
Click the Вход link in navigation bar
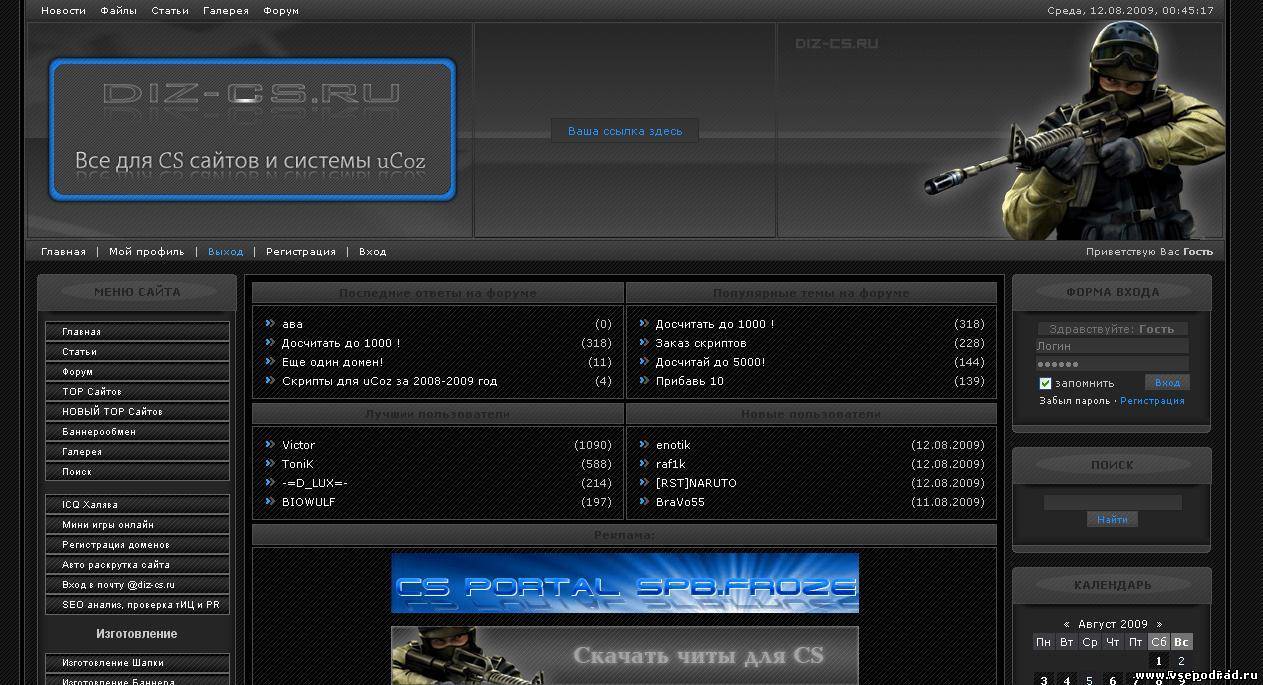click(x=373, y=252)
